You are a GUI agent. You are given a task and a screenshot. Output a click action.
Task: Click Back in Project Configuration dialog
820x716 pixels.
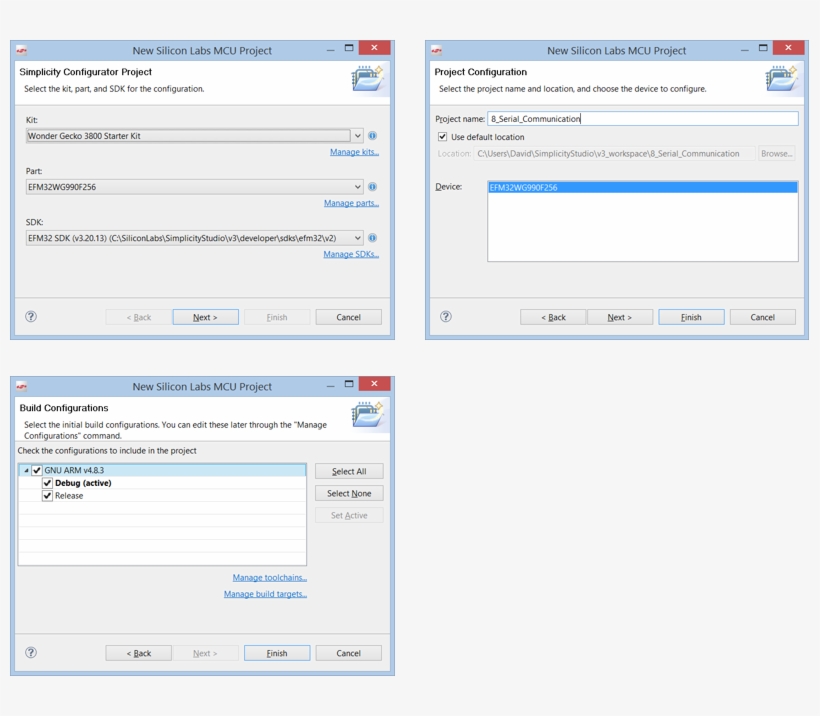(553, 317)
